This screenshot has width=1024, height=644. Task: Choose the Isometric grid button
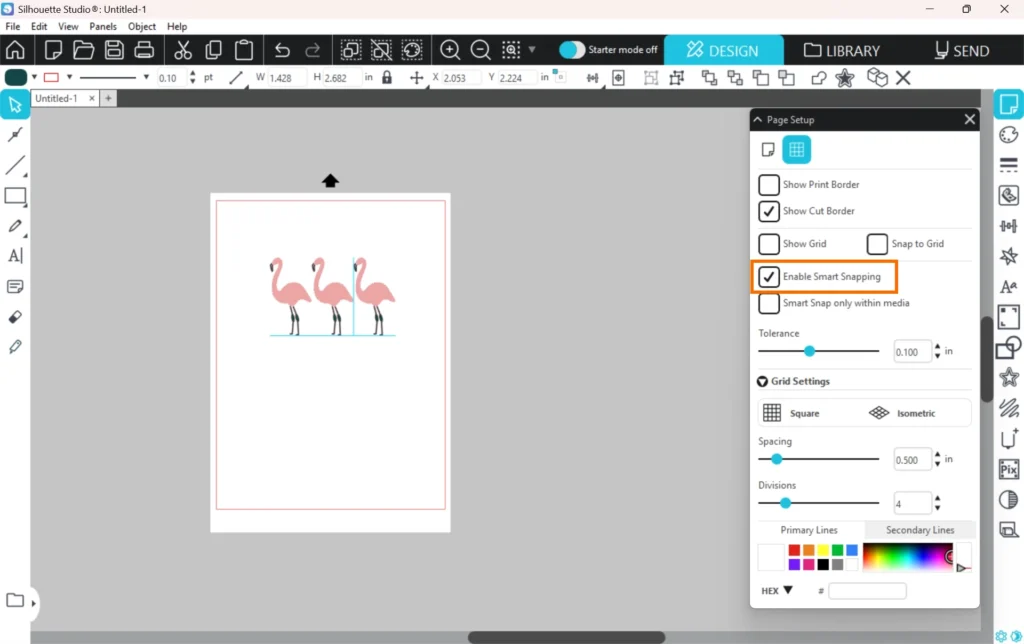click(903, 413)
